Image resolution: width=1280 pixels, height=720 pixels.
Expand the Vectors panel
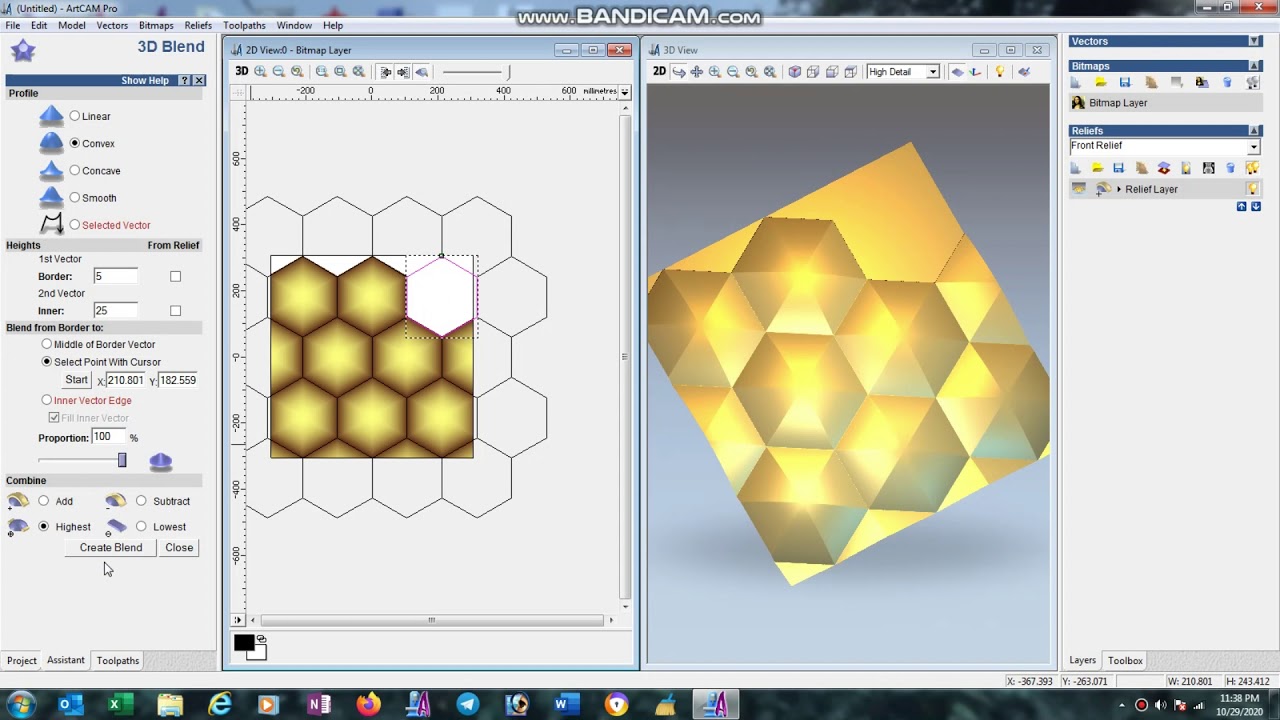coord(1254,41)
